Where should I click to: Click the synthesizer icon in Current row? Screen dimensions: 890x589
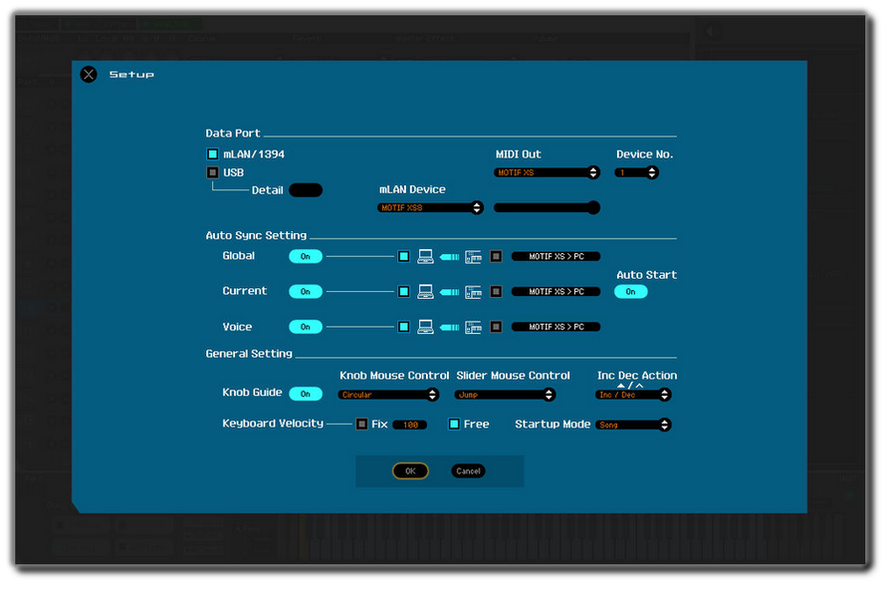(x=473, y=292)
